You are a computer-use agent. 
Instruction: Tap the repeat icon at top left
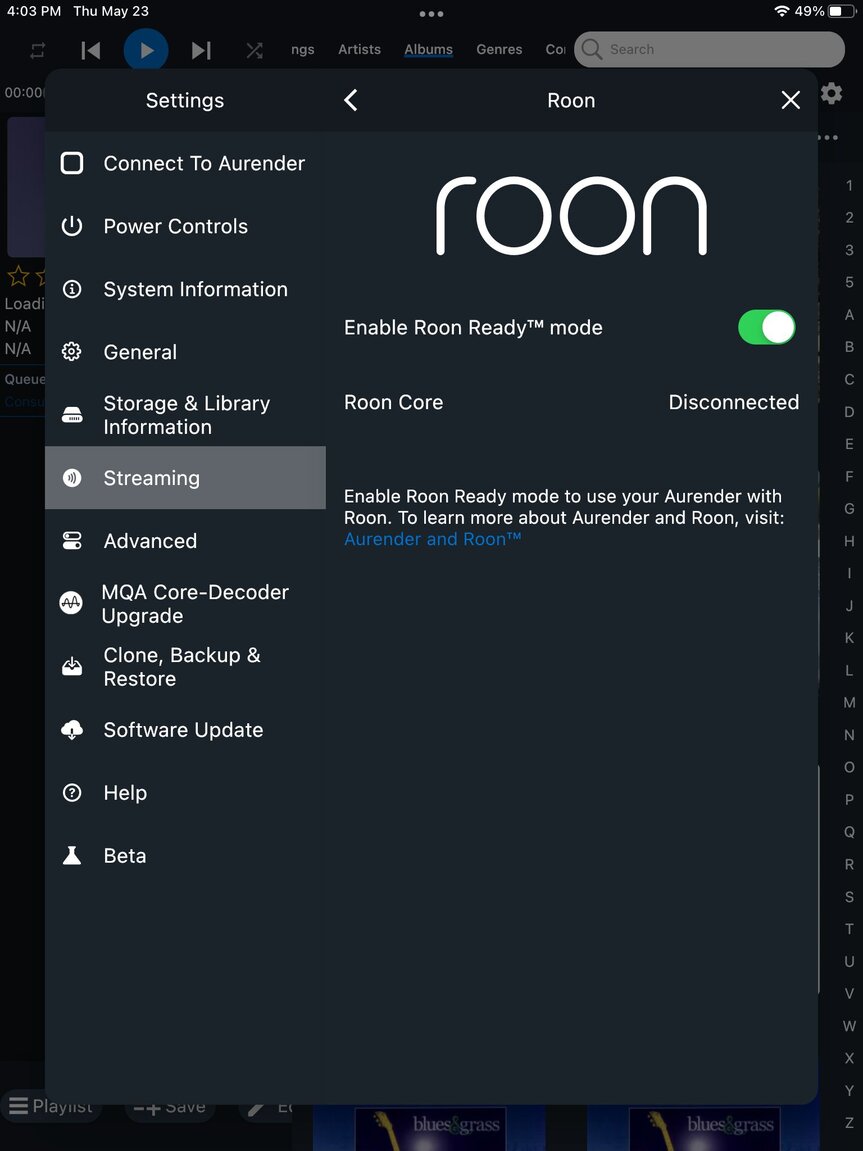pos(38,49)
